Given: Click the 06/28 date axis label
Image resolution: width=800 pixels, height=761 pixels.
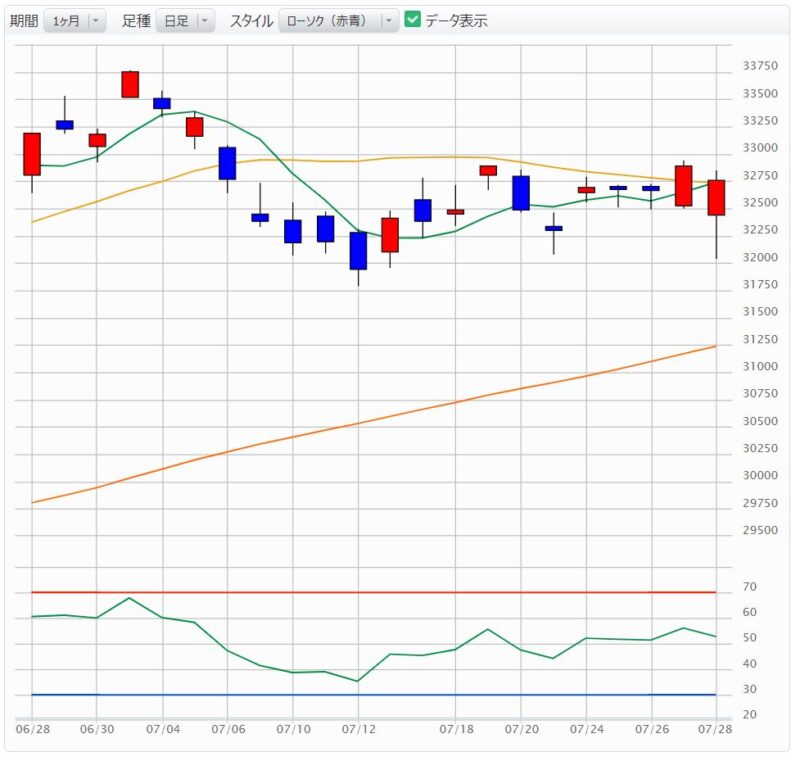Looking at the screenshot, I should point(33,729).
